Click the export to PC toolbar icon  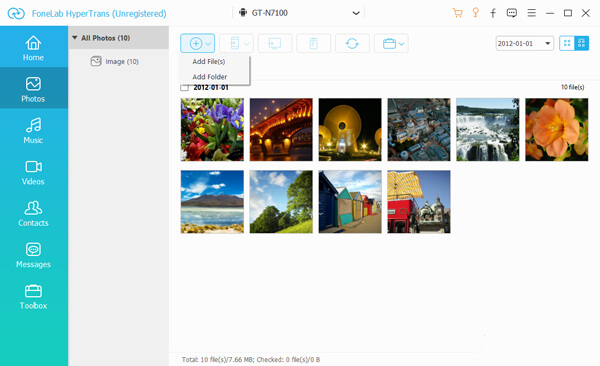(x=275, y=43)
